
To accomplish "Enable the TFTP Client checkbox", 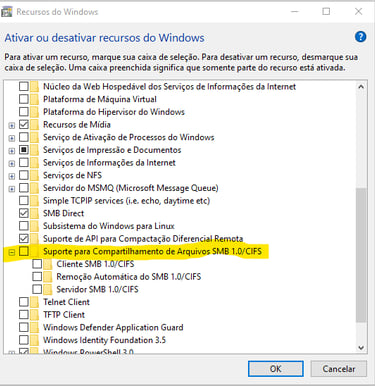I will 24,315.
